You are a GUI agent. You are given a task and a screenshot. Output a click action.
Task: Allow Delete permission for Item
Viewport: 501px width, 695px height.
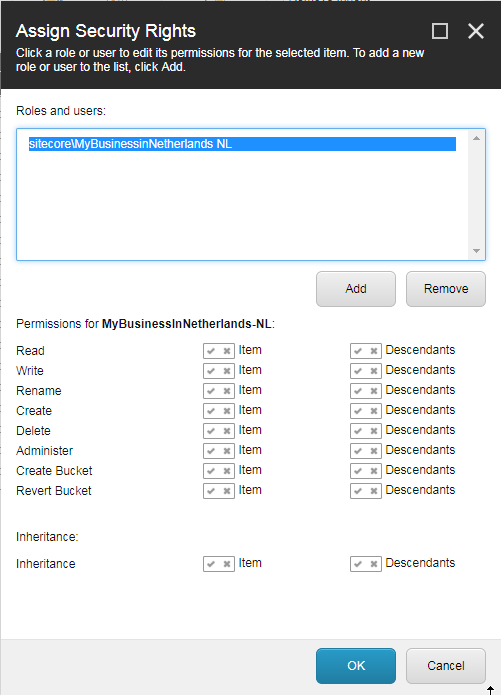click(211, 431)
